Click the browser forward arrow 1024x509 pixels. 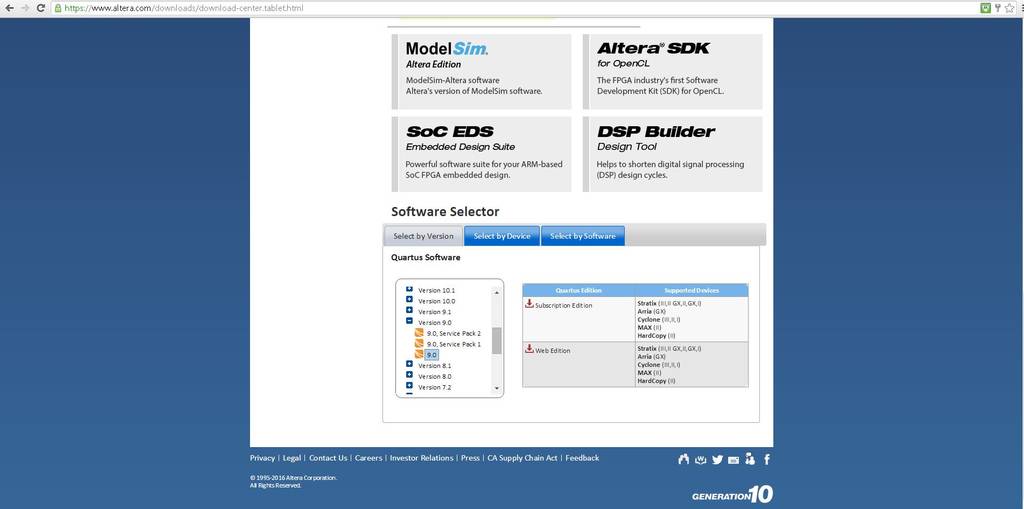click(25, 8)
